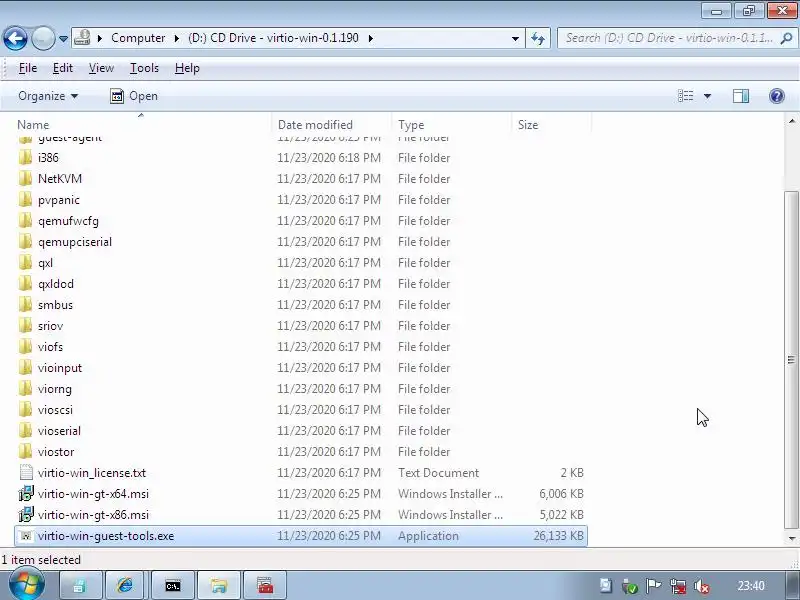Open the File menu
Screen dimensions: 800x600
tap(28, 68)
